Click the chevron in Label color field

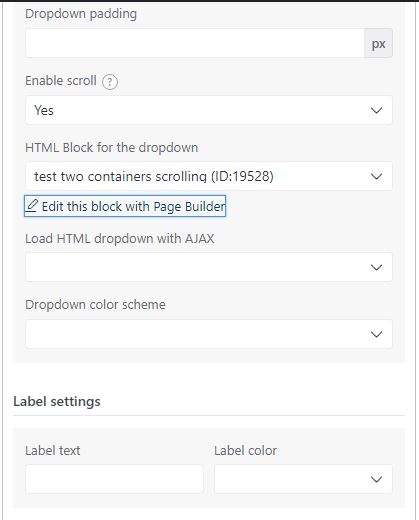[x=376, y=479]
